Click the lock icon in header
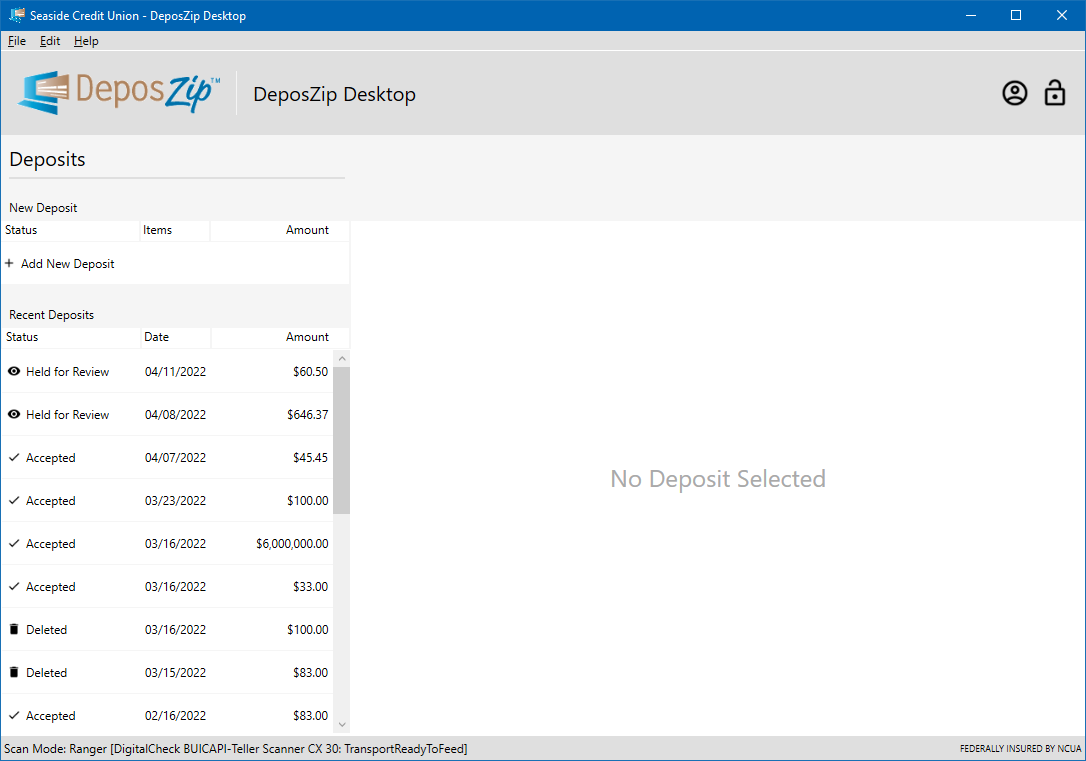Screen dimensions: 1086x761 pos(1054,92)
